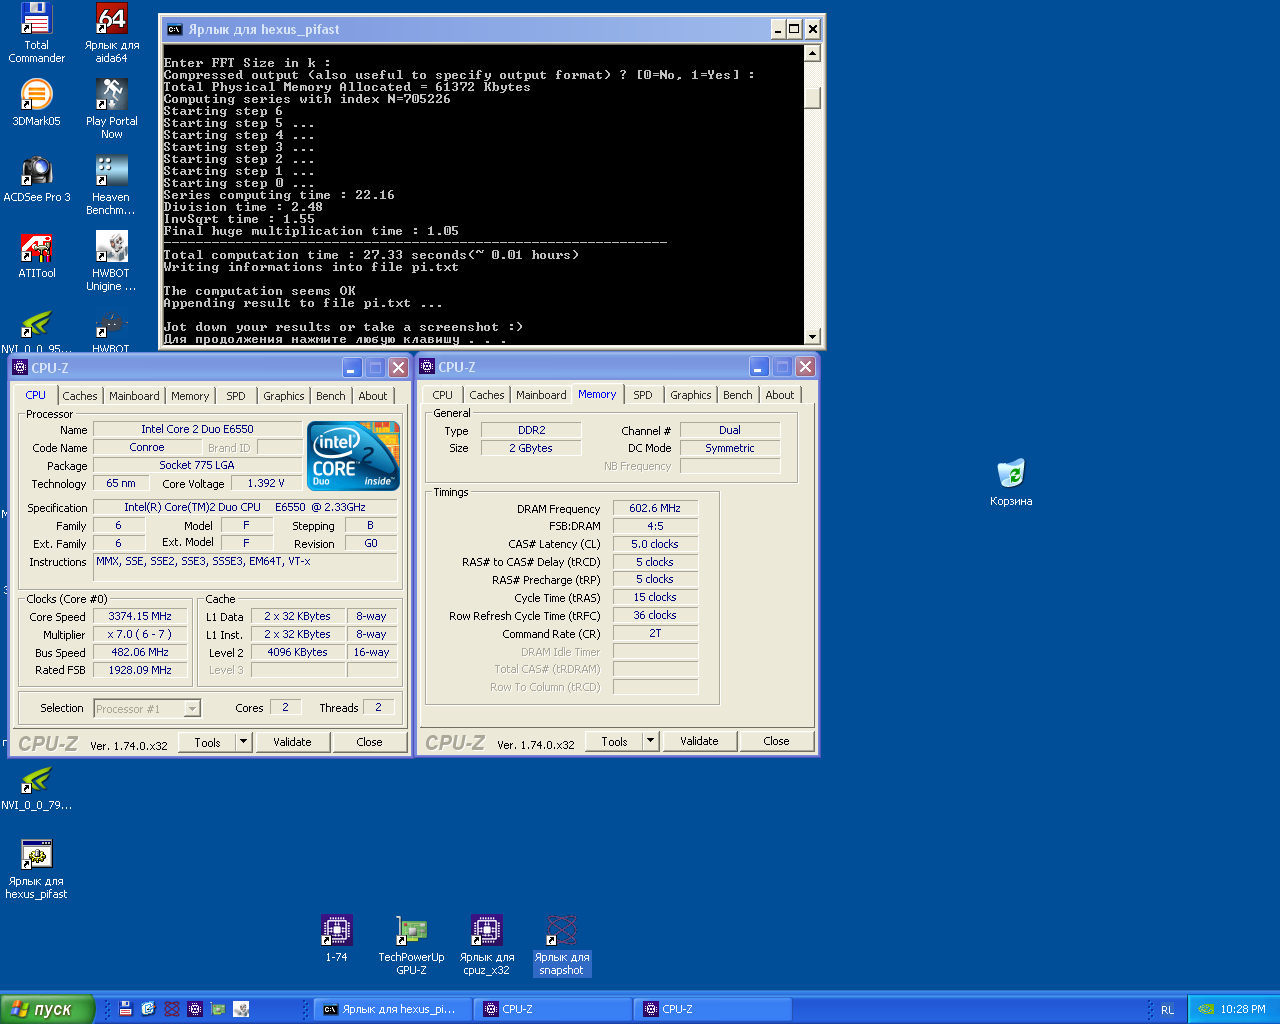Expand Tools dropdown arrow in left CPU-Z window
The image size is (1280, 1024).
(x=243, y=742)
